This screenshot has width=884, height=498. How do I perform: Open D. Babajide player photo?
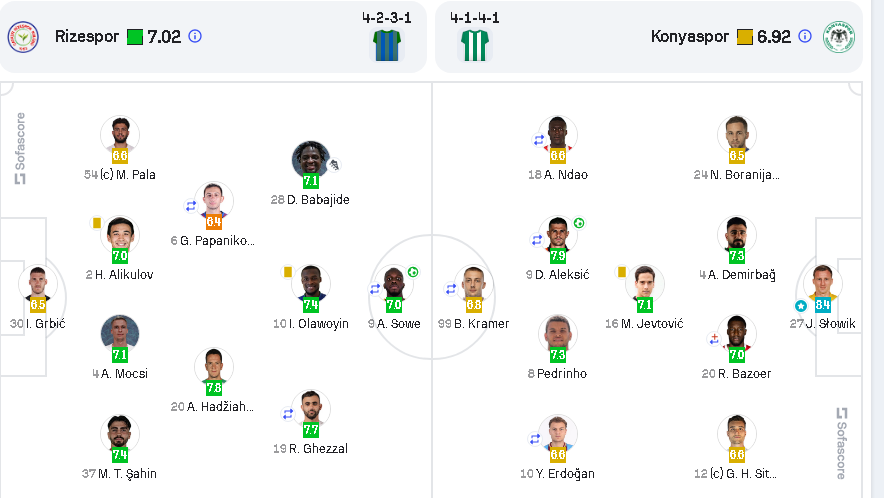coord(311,160)
